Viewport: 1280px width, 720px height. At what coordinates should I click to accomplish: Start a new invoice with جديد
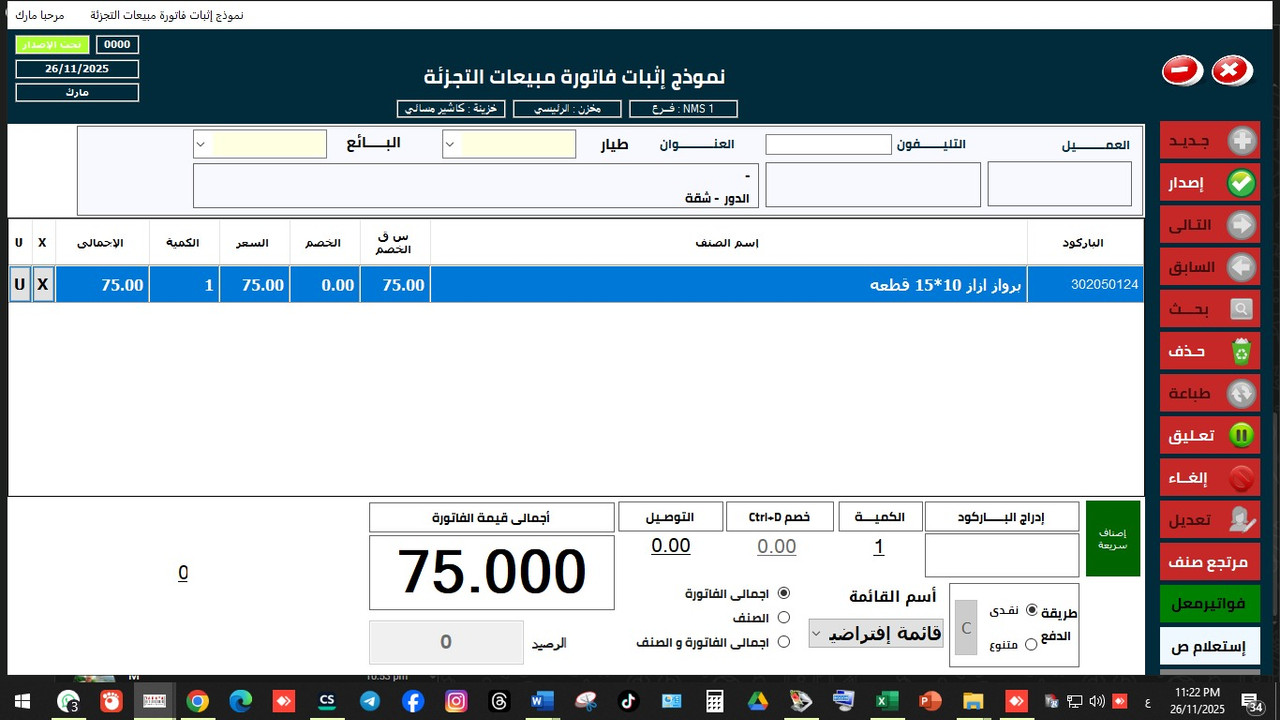click(x=1210, y=140)
